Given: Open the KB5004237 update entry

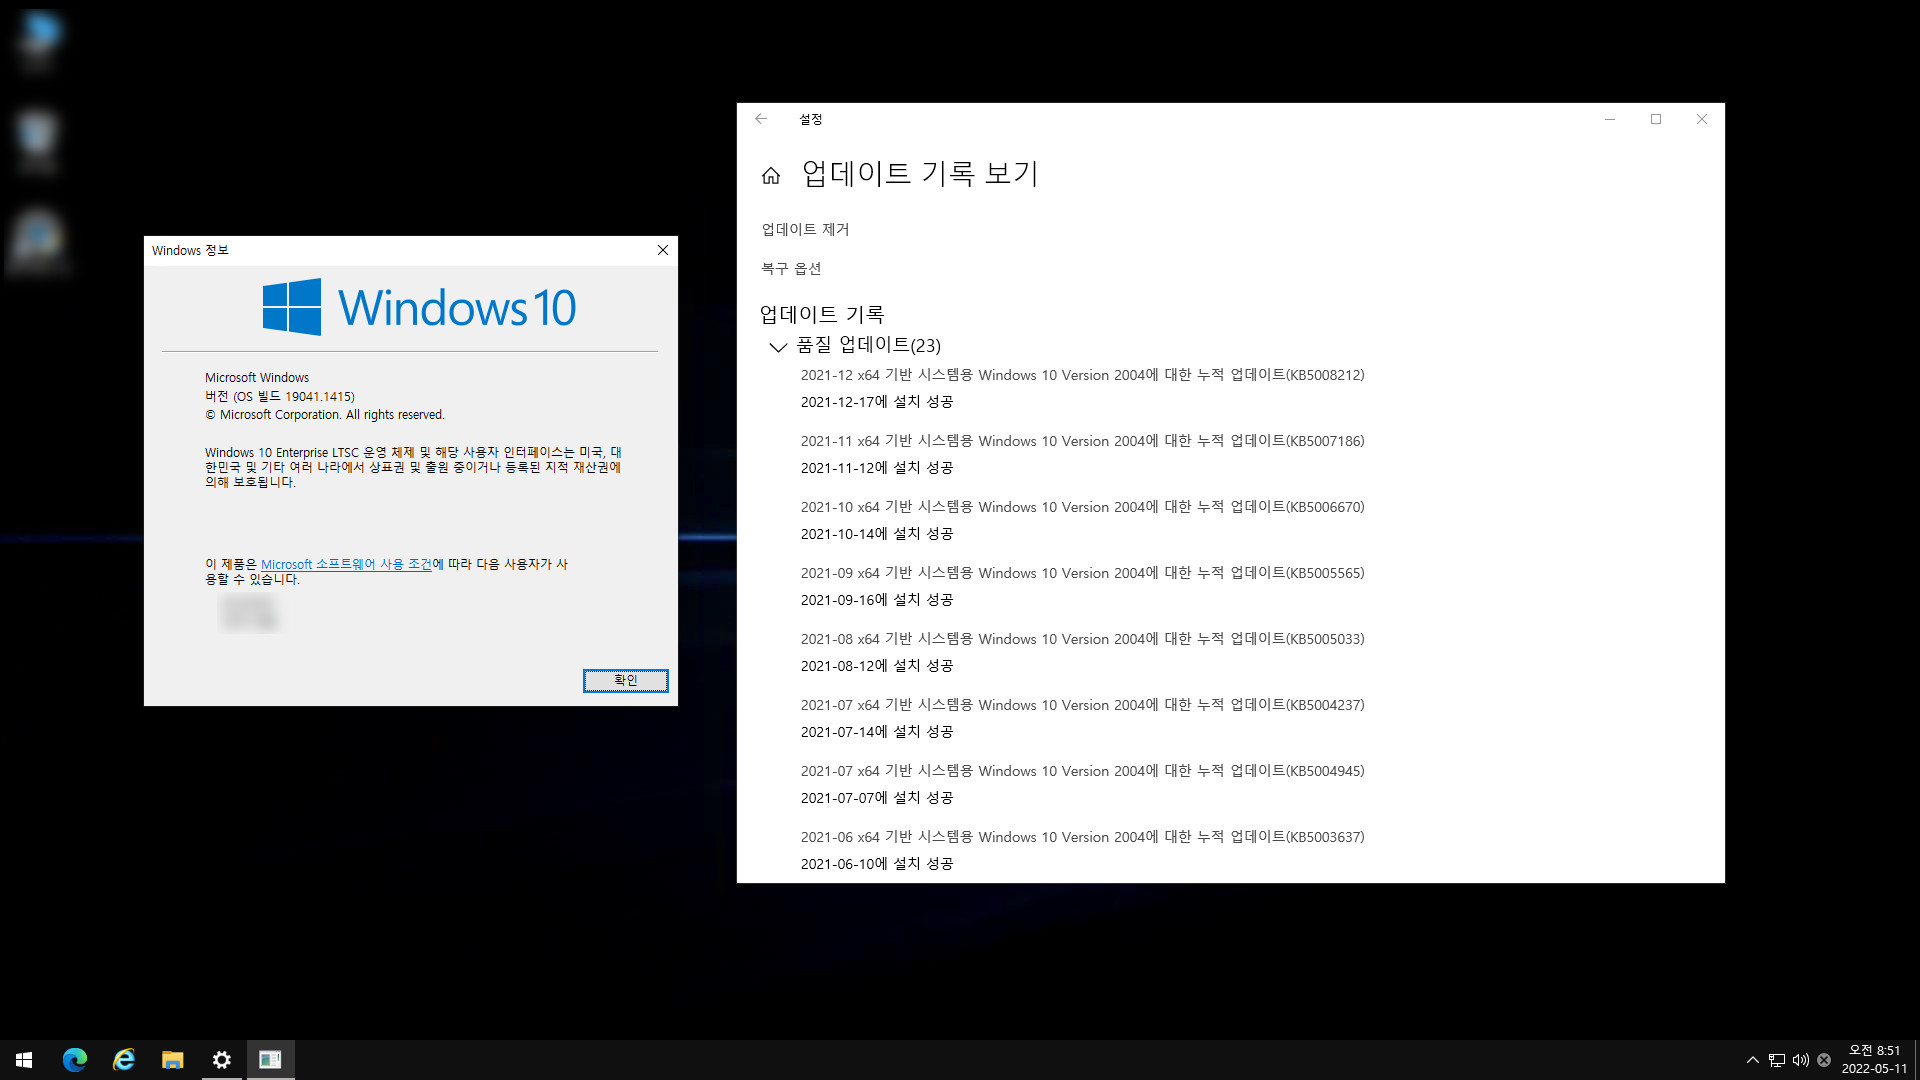Looking at the screenshot, I should pyautogui.click(x=1082, y=705).
